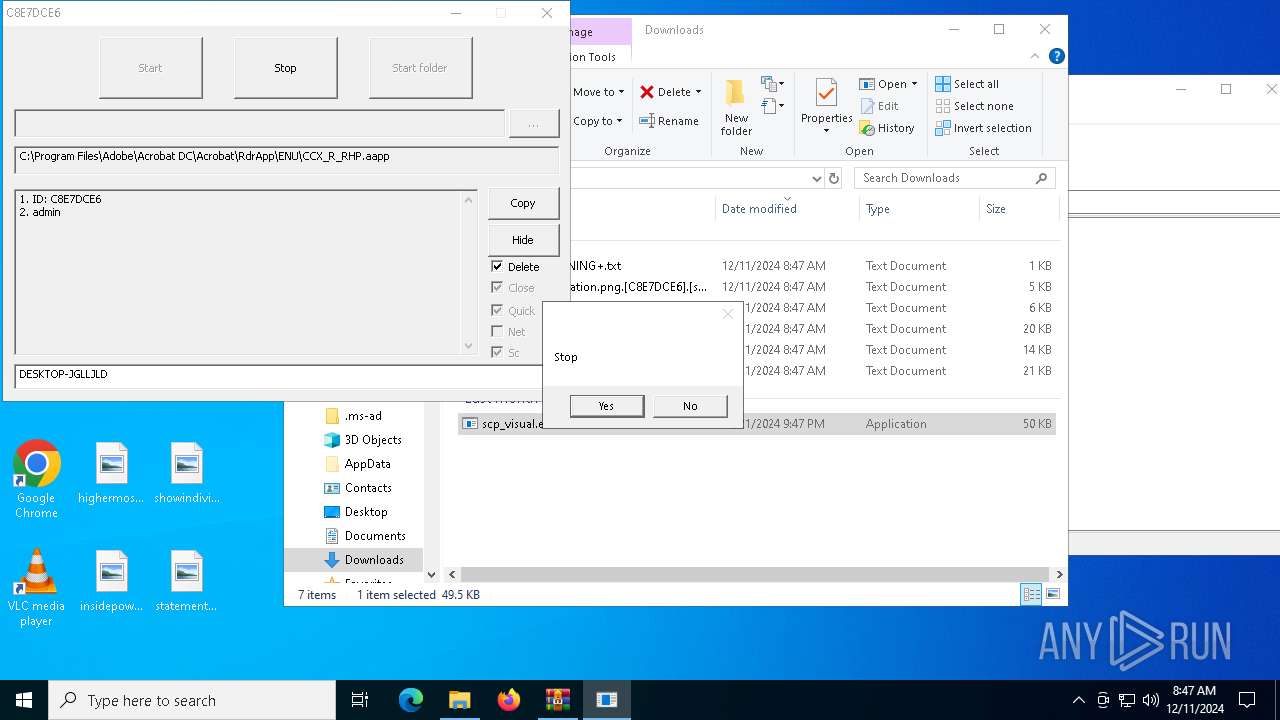This screenshot has height=720, width=1280.
Task: Switch Explorer to large icons view
Action: click(1053, 595)
